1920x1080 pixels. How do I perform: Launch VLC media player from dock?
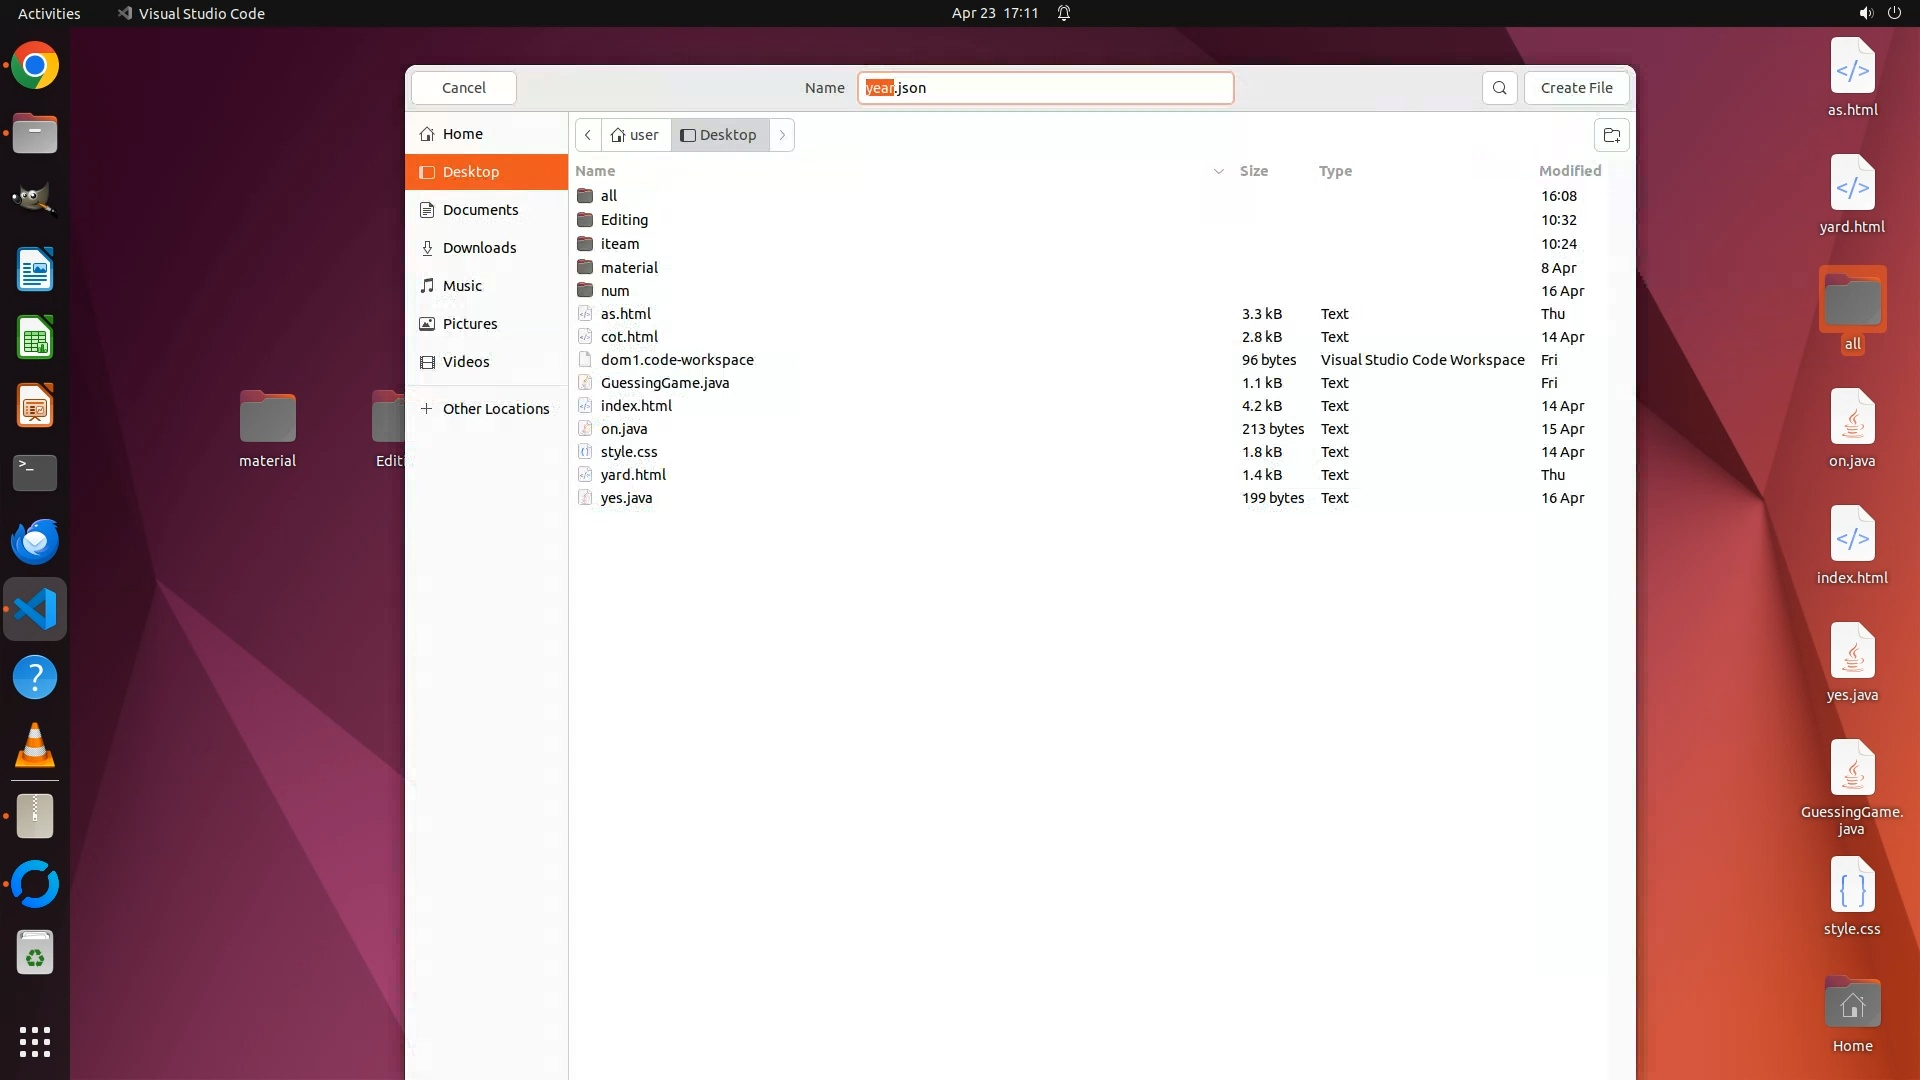coord(35,746)
